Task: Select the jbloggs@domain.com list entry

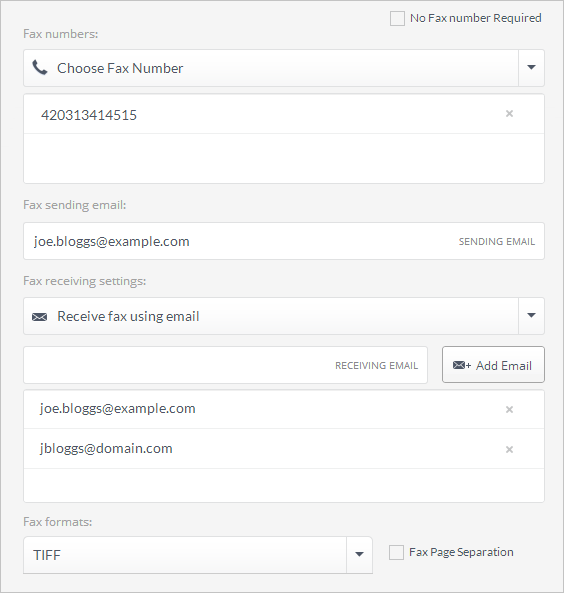Action: coord(284,449)
